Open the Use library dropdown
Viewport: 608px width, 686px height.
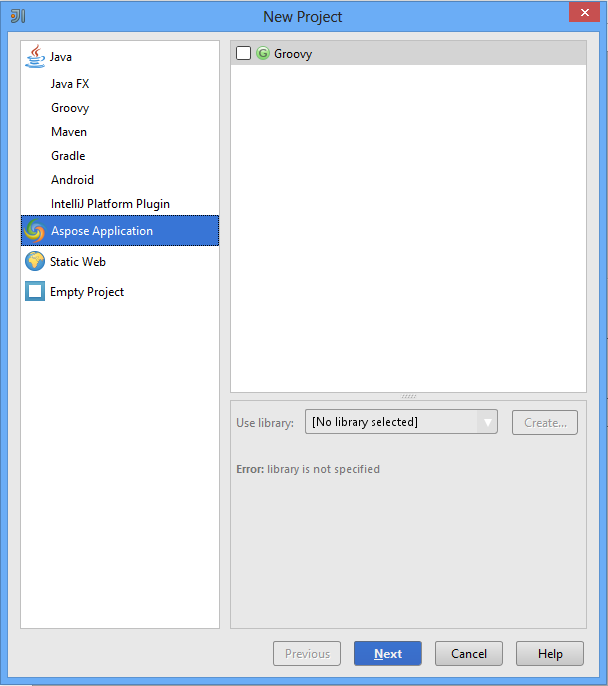[x=401, y=422]
